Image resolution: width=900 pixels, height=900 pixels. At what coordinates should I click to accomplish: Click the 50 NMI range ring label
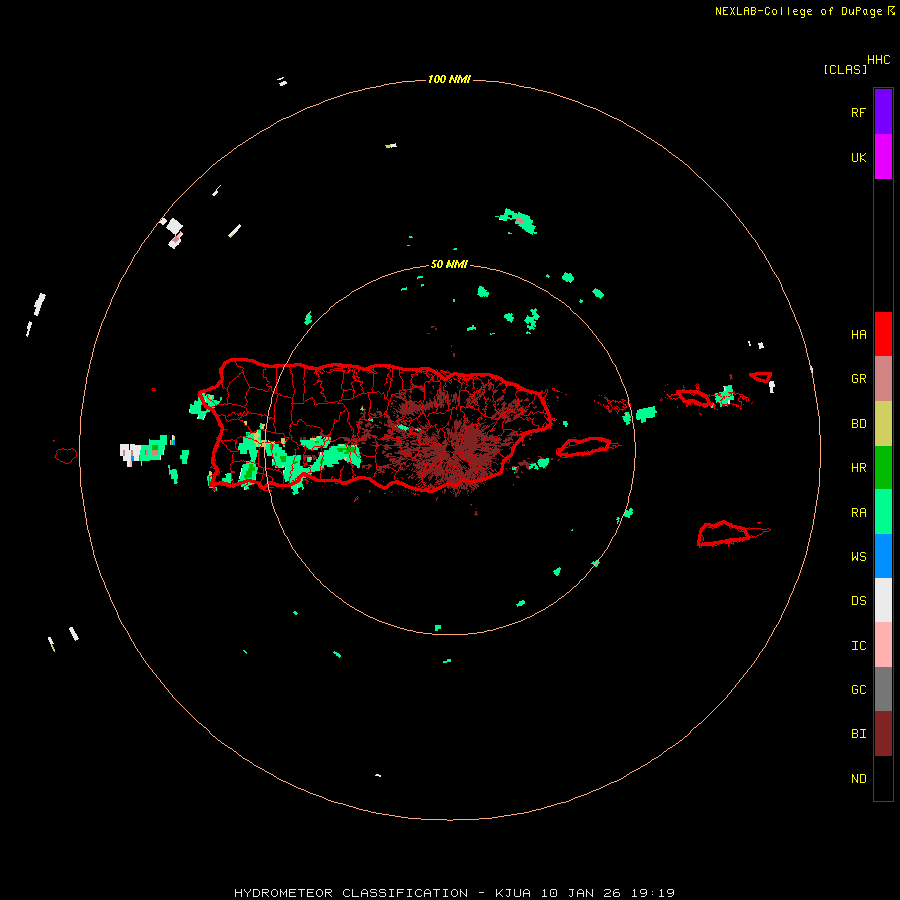[x=449, y=265]
